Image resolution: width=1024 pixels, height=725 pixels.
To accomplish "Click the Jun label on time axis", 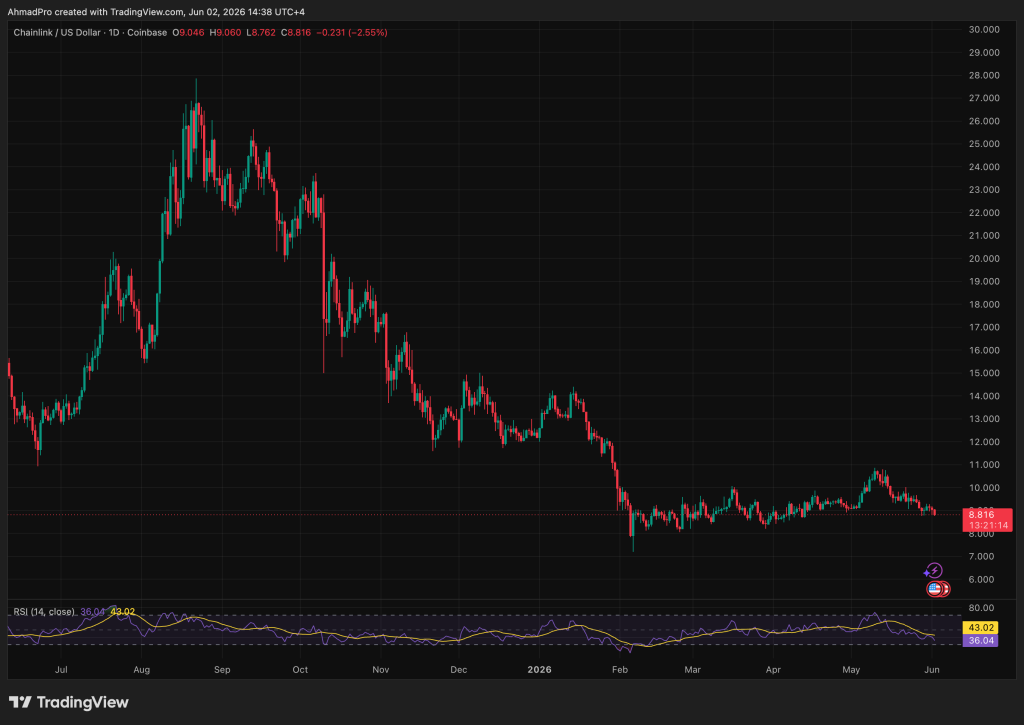I will pyautogui.click(x=933, y=669).
